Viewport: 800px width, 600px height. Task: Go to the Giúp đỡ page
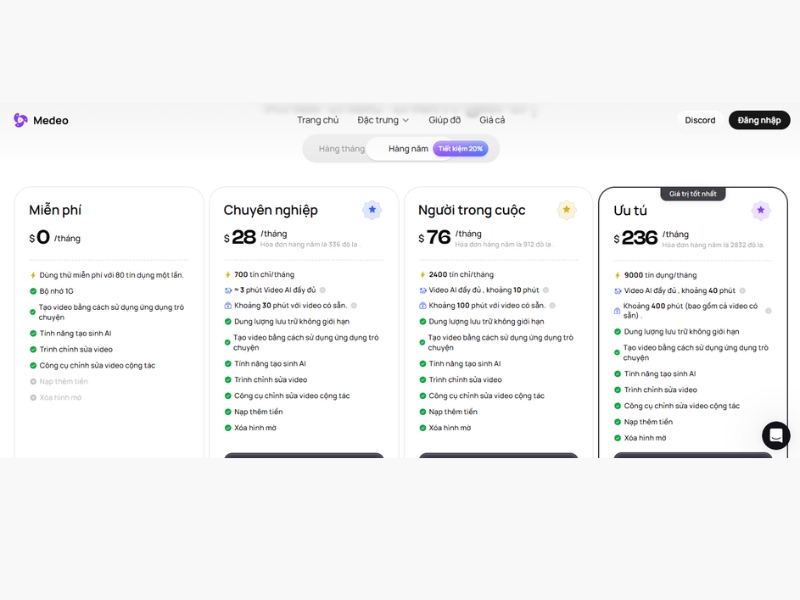pos(444,120)
